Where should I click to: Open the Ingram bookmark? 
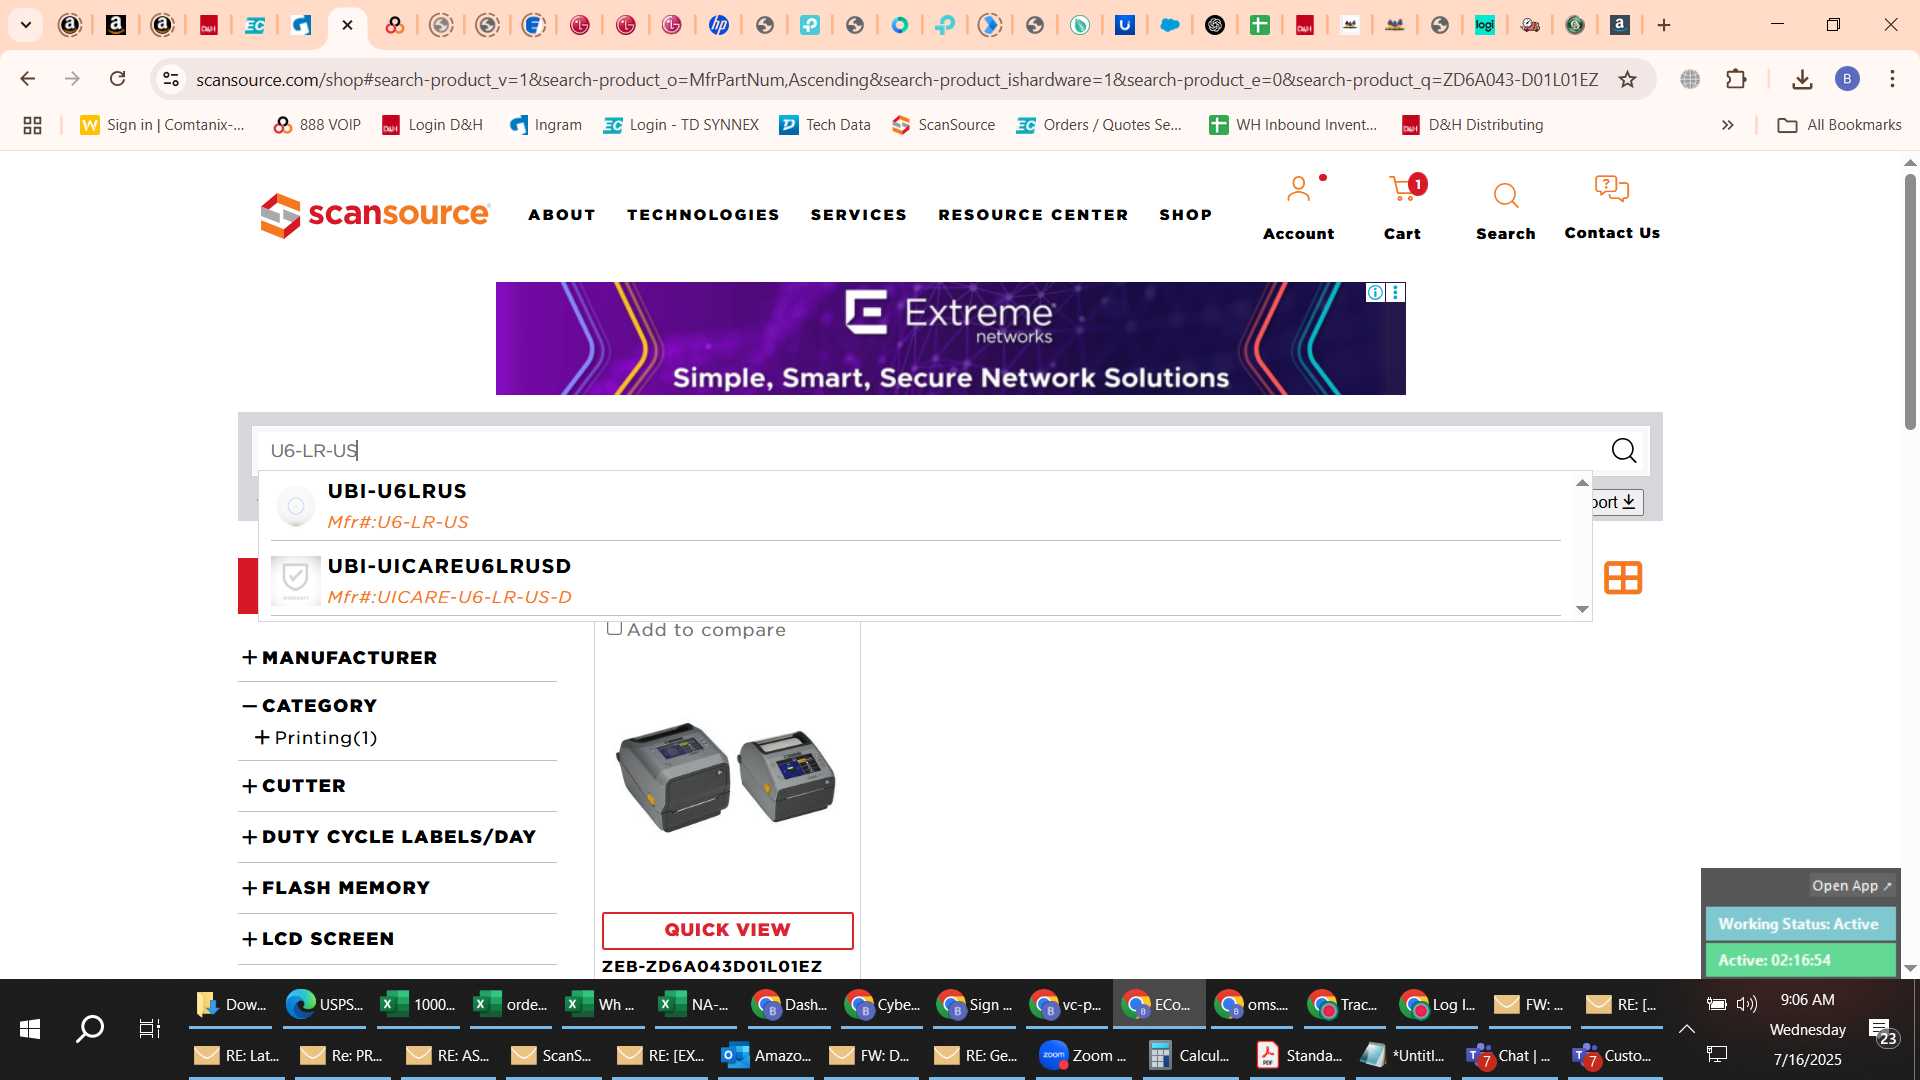[546, 125]
